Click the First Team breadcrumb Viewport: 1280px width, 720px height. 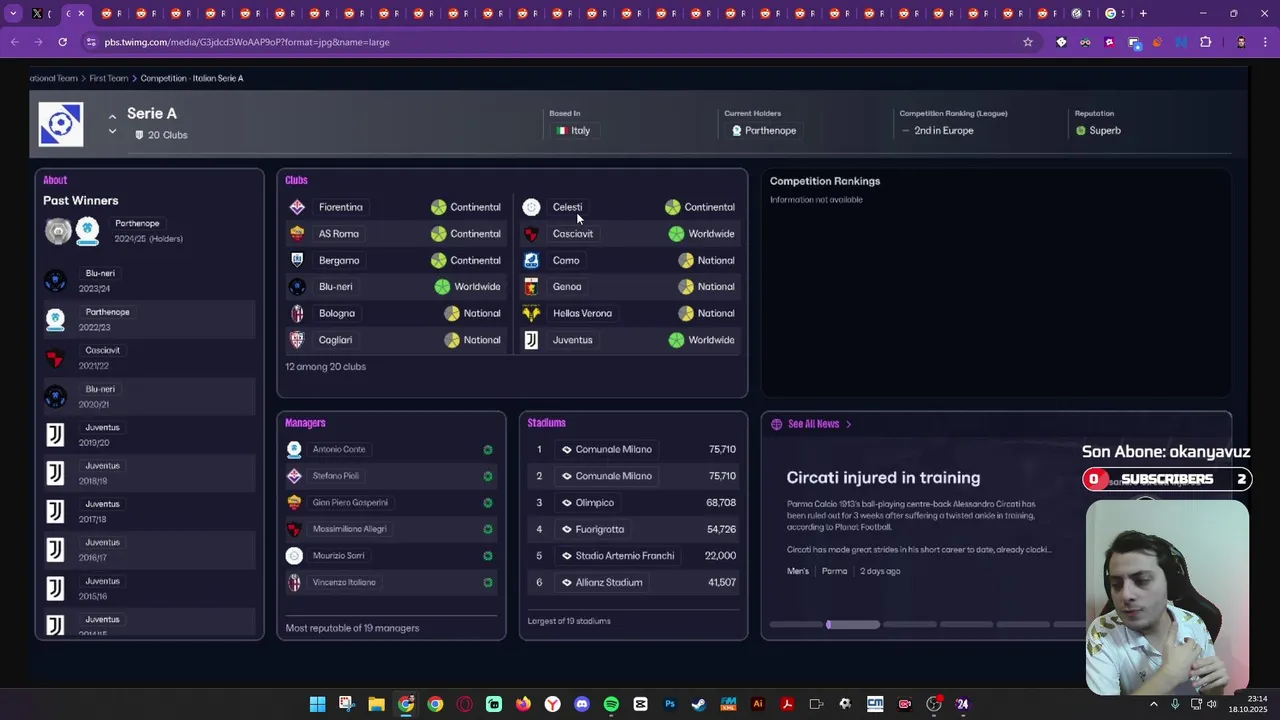pyautogui.click(x=109, y=78)
